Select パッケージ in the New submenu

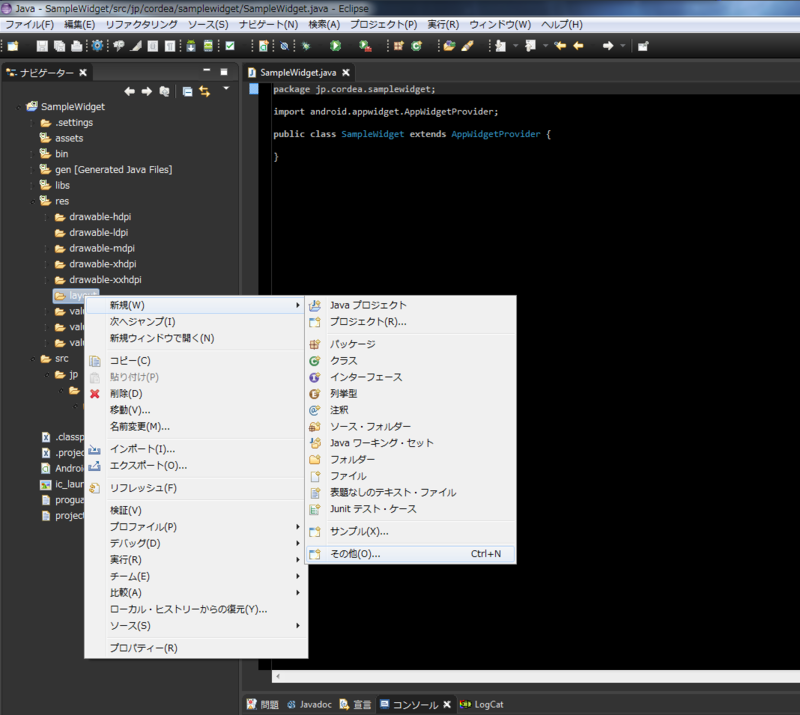(411, 344)
